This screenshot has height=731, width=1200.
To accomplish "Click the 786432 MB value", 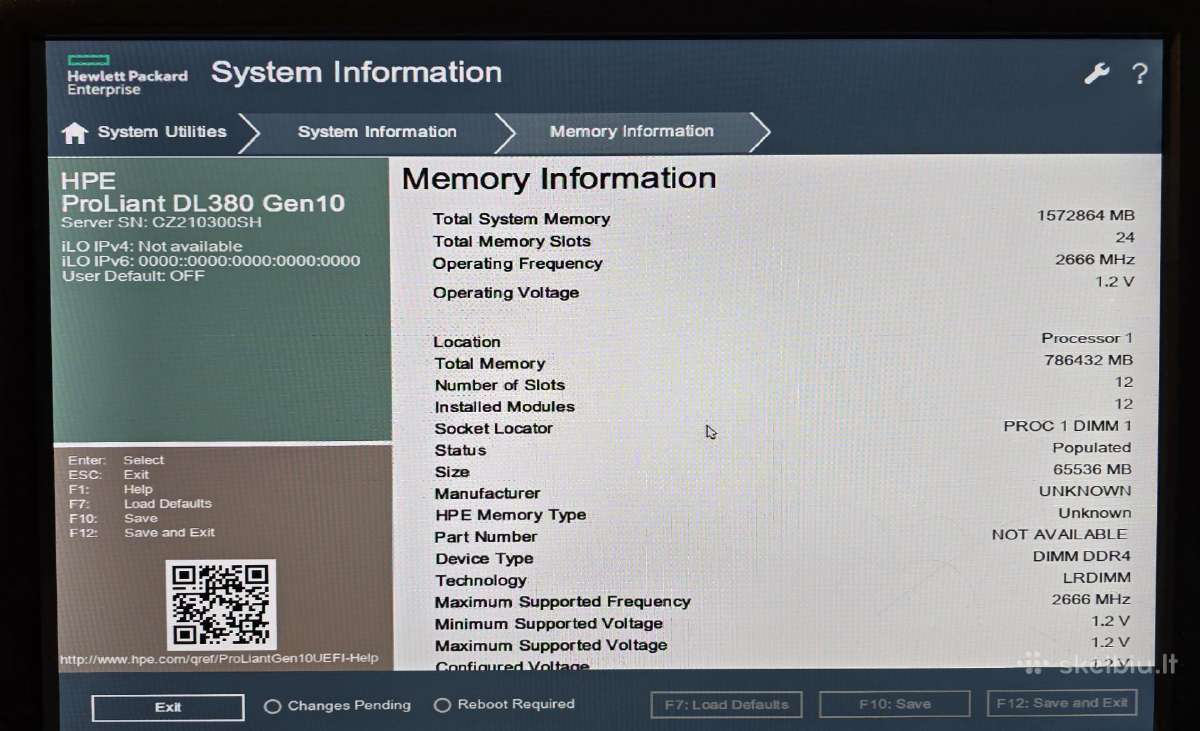I will click(x=1088, y=360).
